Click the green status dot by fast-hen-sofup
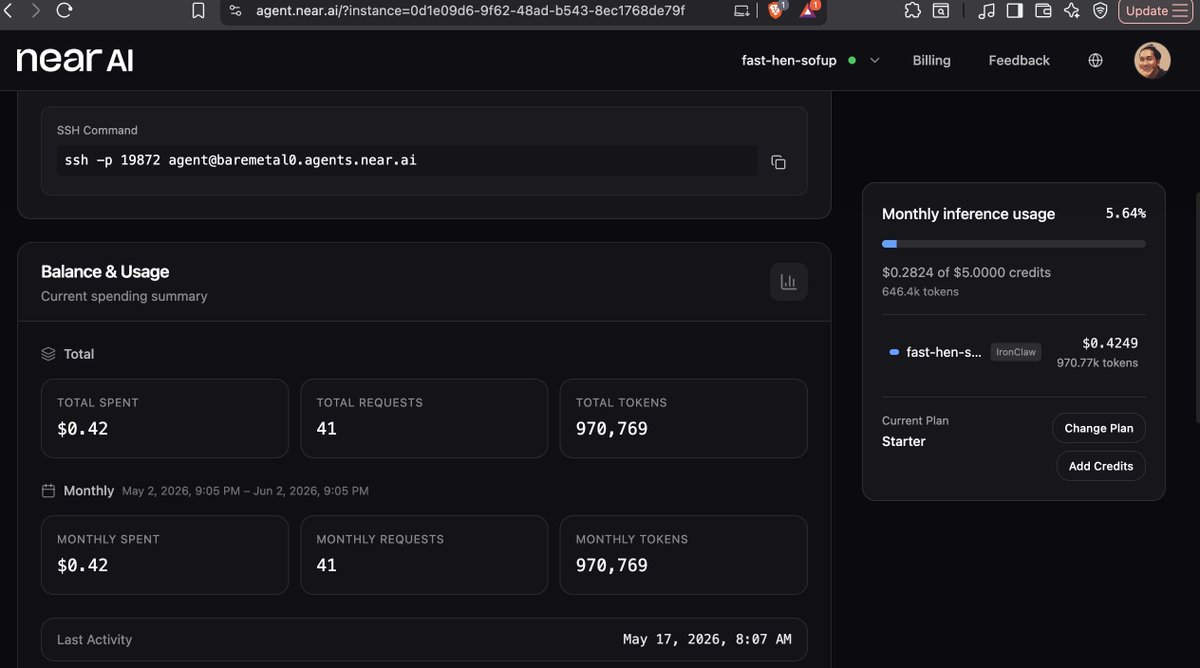This screenshot has height=668, width=1200. [x=852, y=60]
